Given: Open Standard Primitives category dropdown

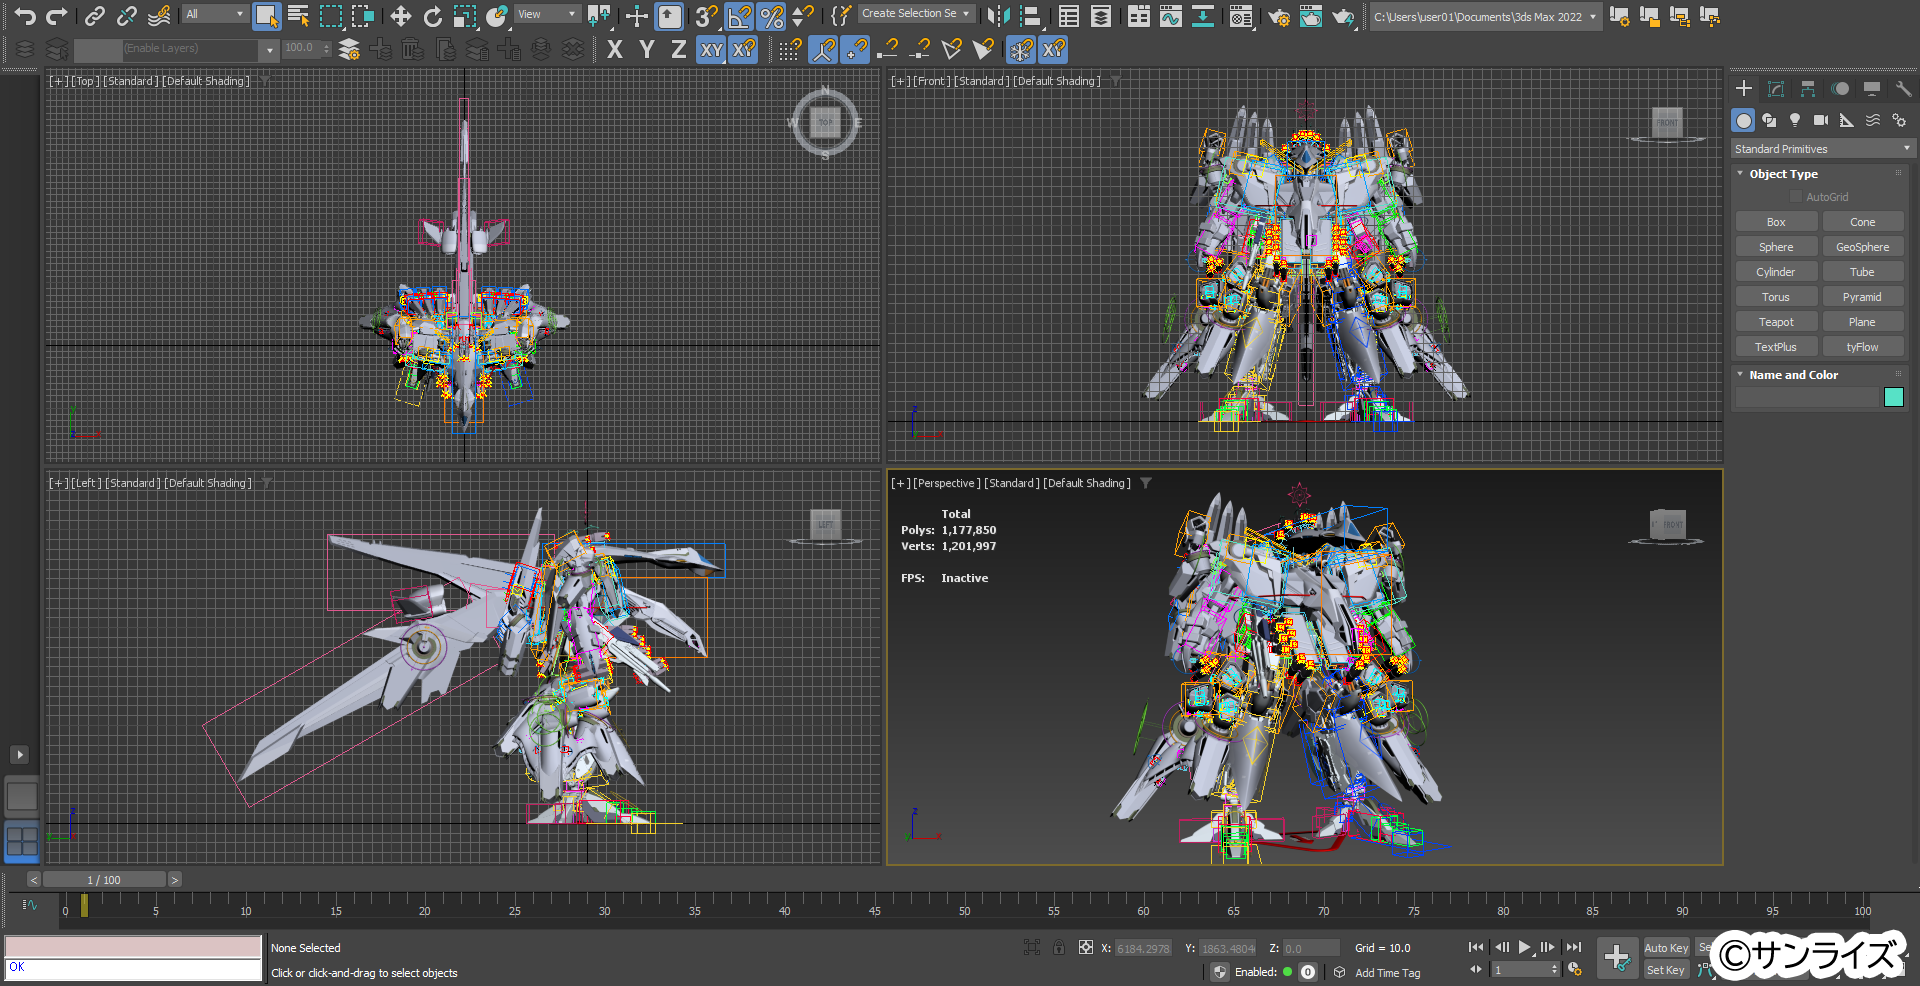Looking at the screenshot, I should click(x=1823, y=149).
